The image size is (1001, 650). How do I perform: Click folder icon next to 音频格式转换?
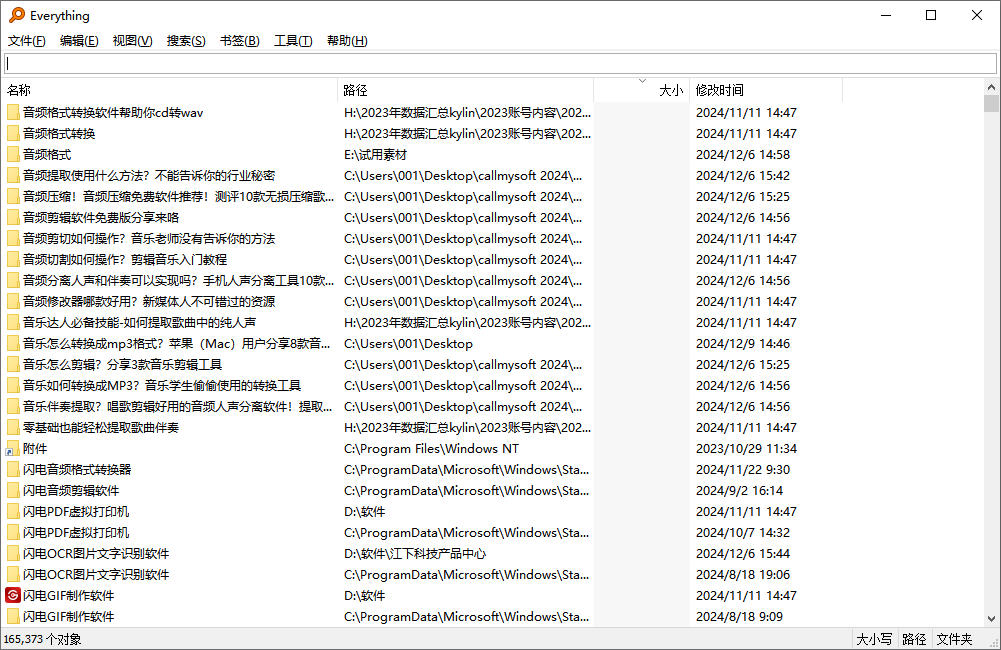click(13, 134)
